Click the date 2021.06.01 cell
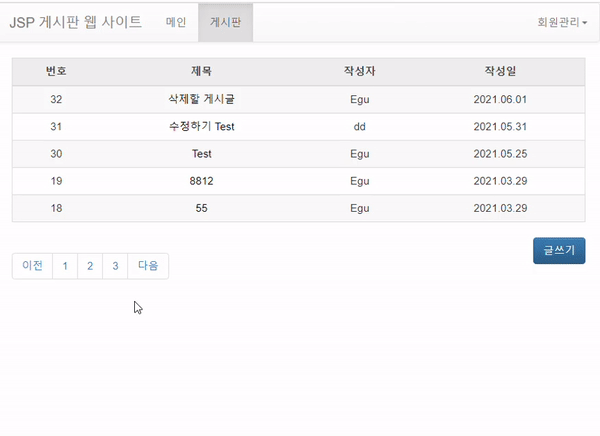600x436 pixels. pos(501,100)
